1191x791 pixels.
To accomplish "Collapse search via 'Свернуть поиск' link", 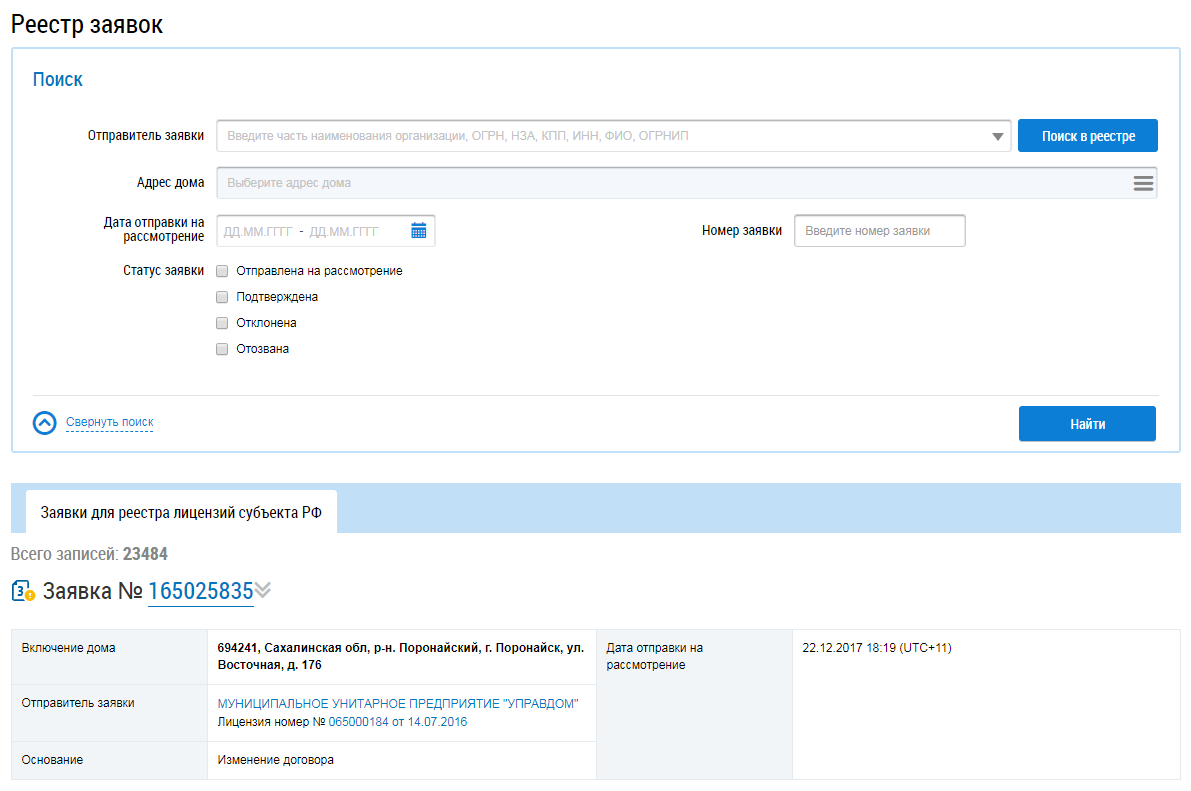I will [110, 423].
